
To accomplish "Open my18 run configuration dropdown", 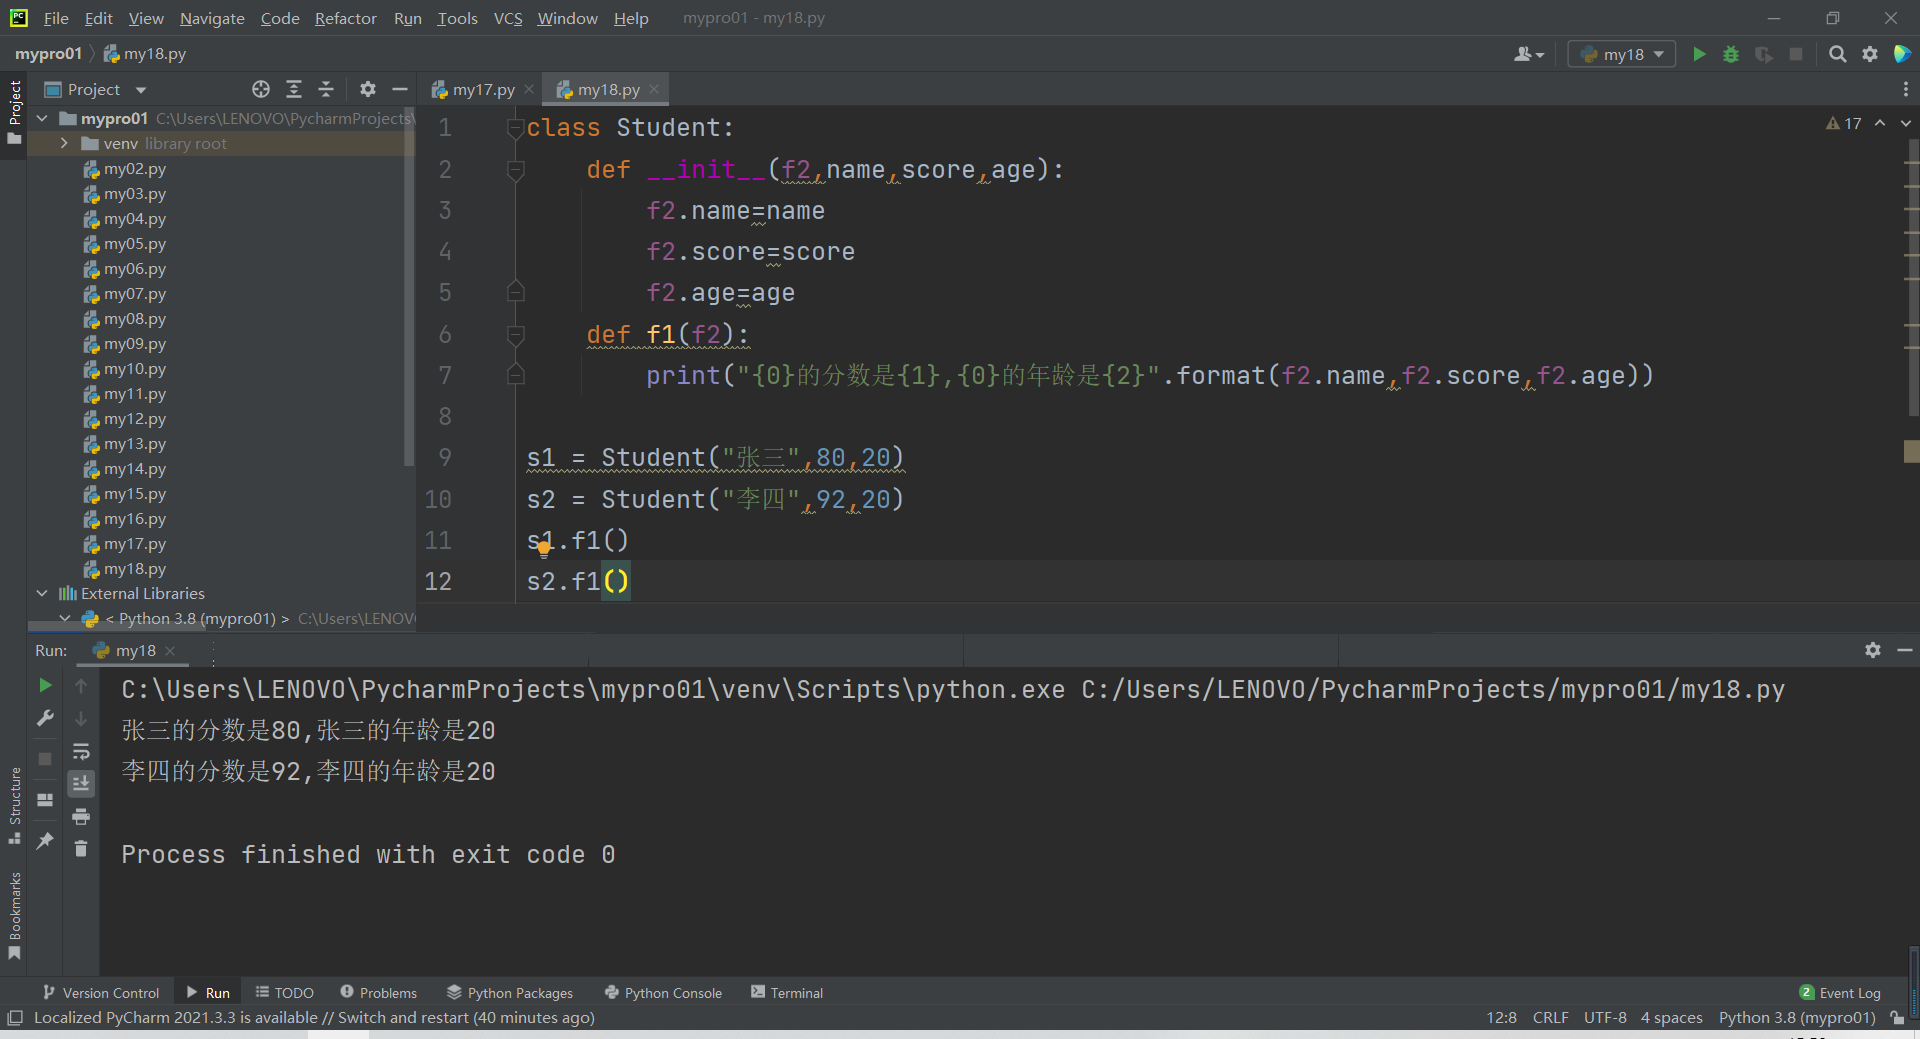I will (x=1622, y=54).
